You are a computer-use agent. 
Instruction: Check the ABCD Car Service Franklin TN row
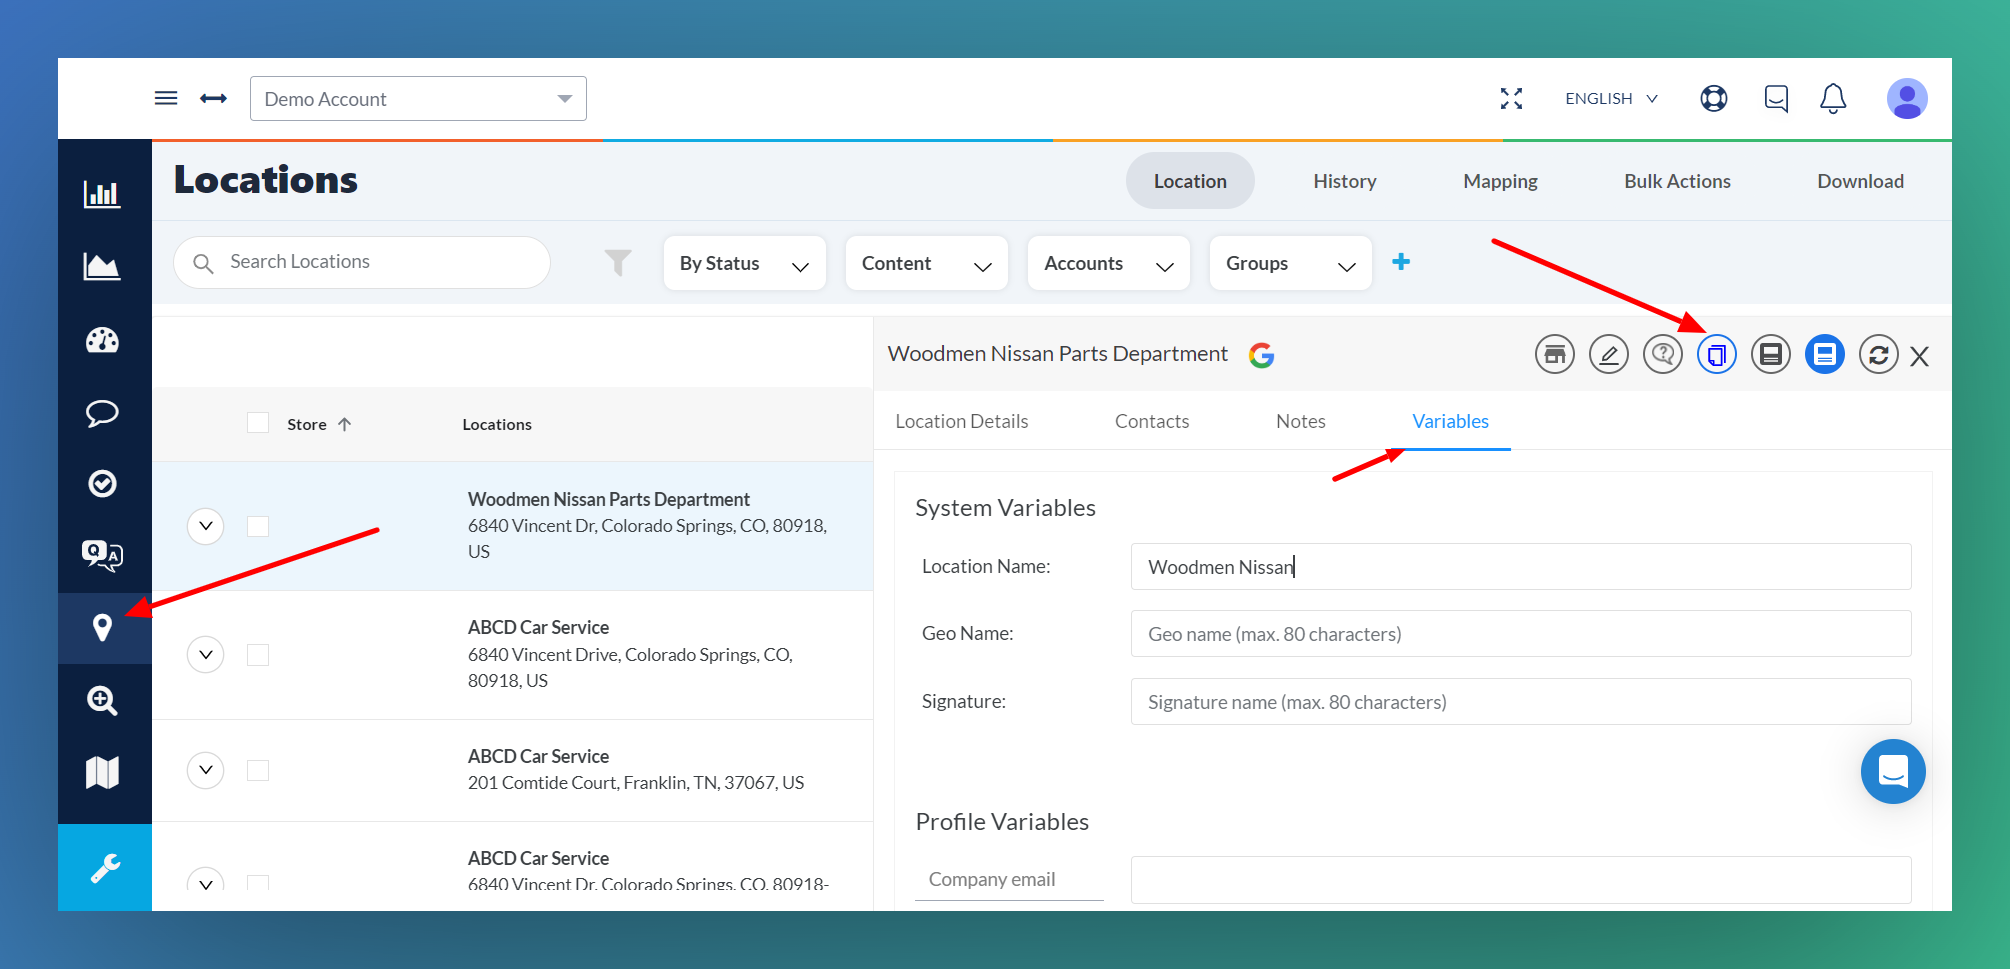pos(258,770)
